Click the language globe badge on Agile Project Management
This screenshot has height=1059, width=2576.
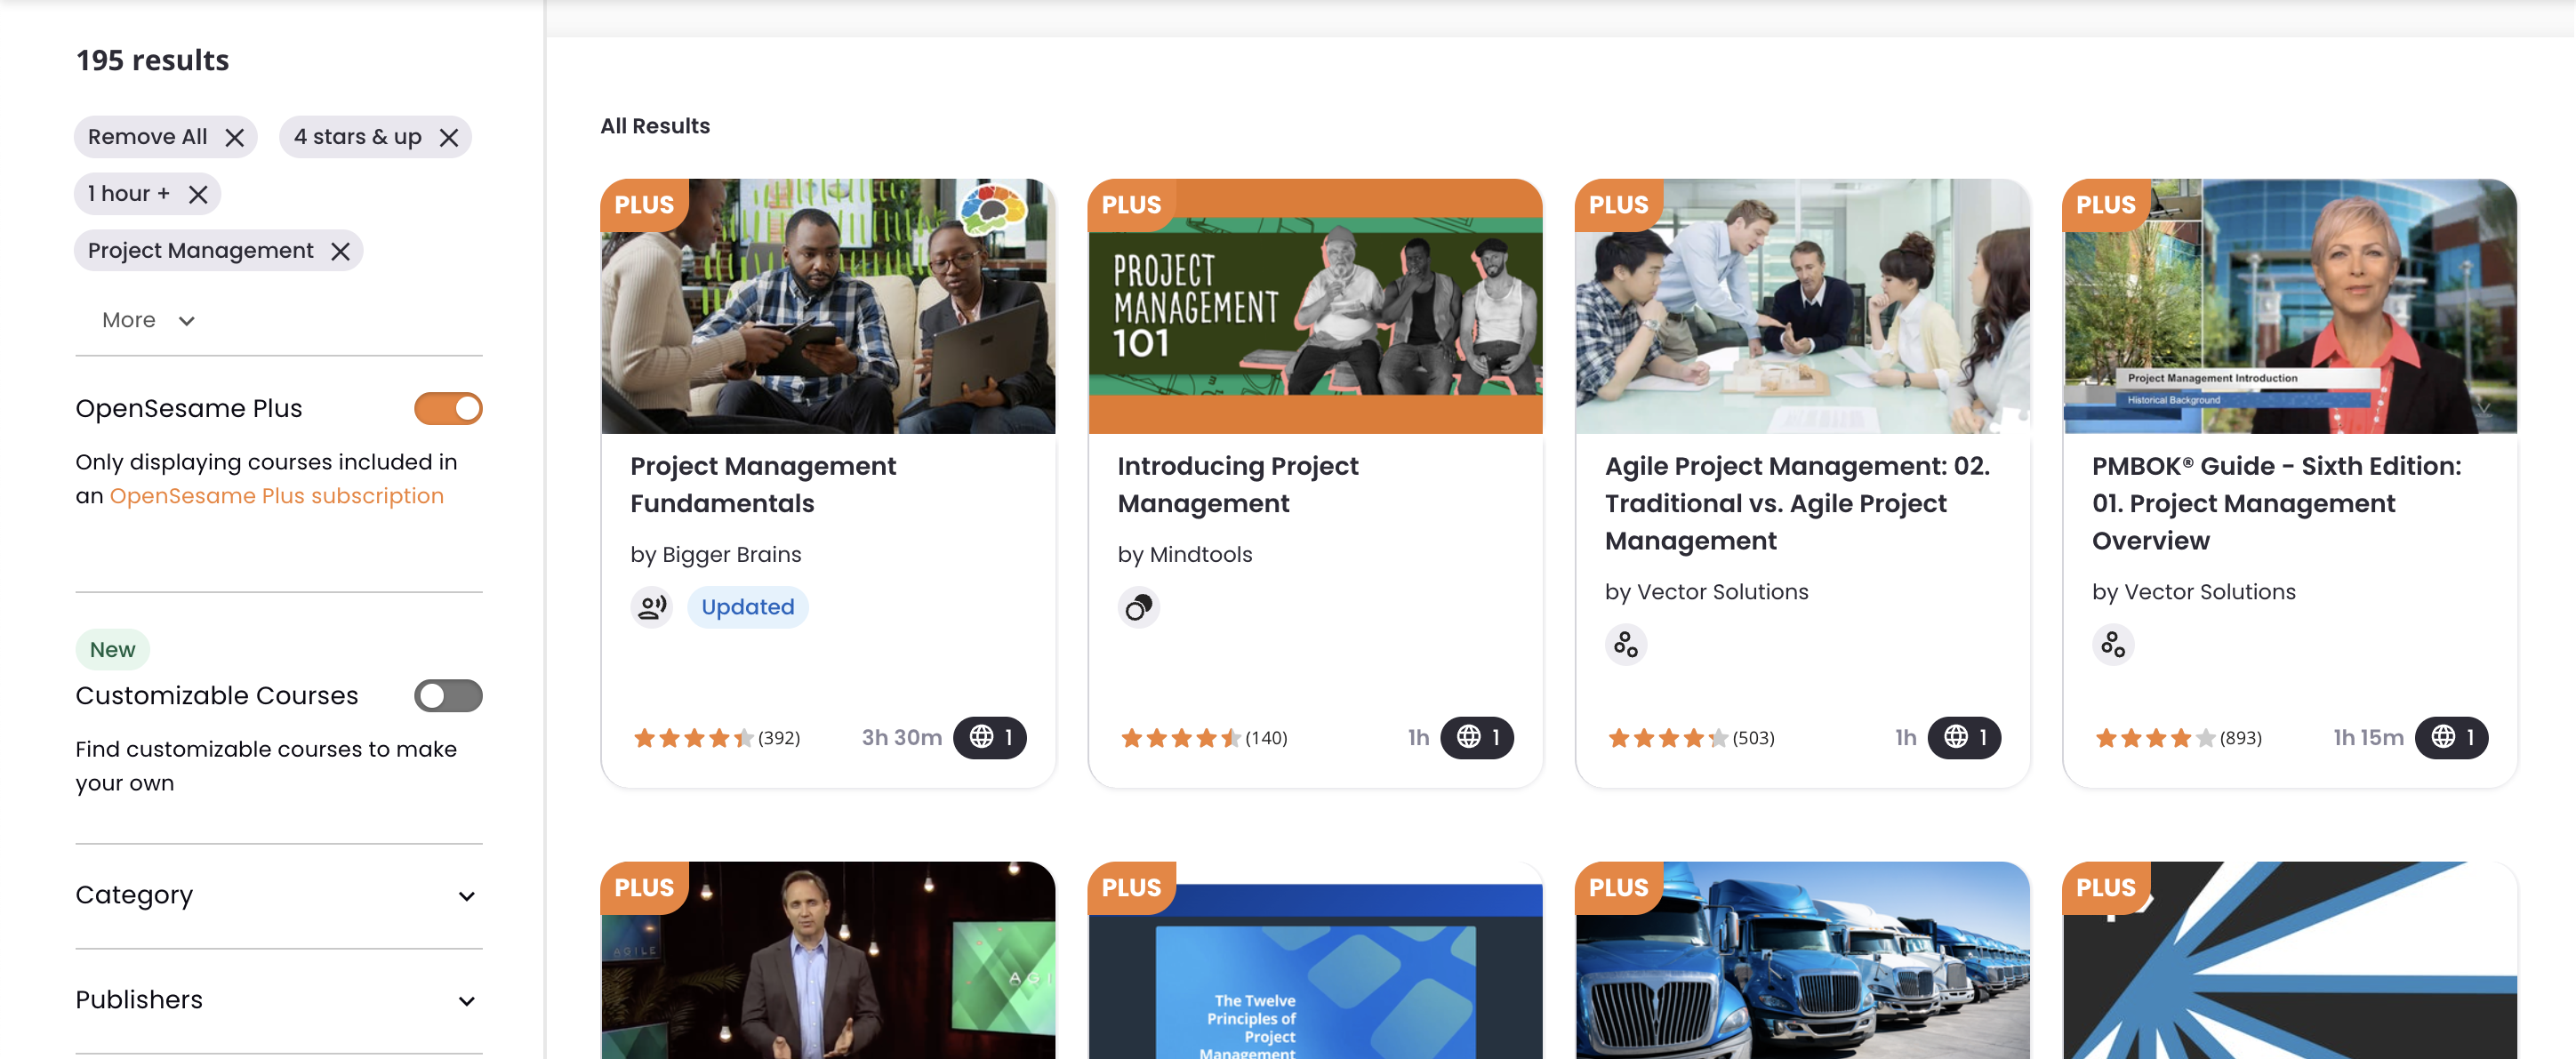[x=1964, y=738]
